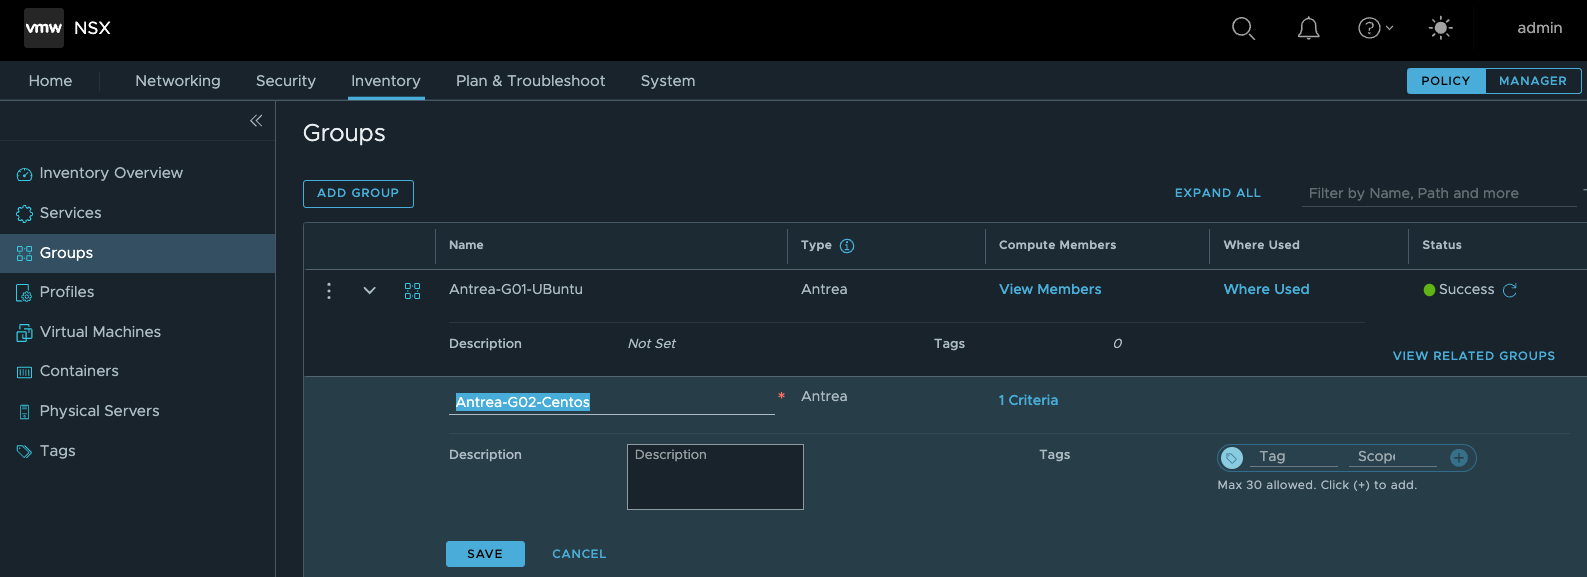
Task: Click the Where Used column header
Action: click(x=1261, y=245)
